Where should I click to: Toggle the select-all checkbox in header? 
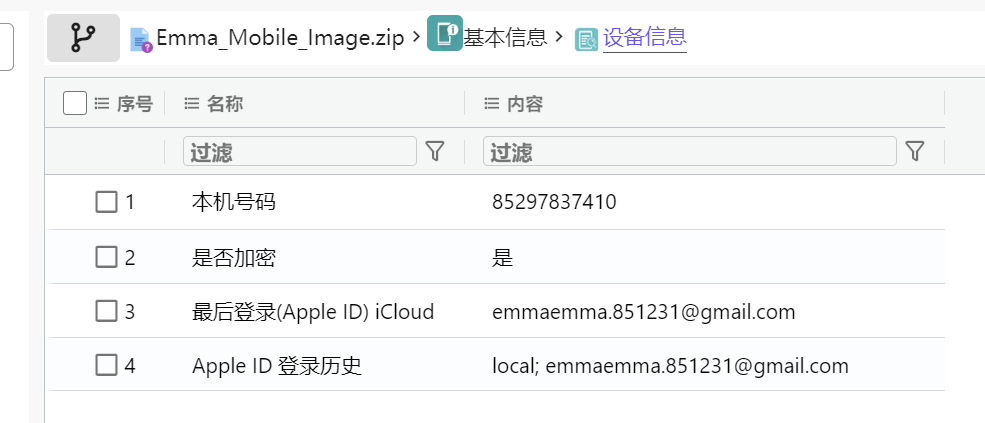tap(75, 103)
